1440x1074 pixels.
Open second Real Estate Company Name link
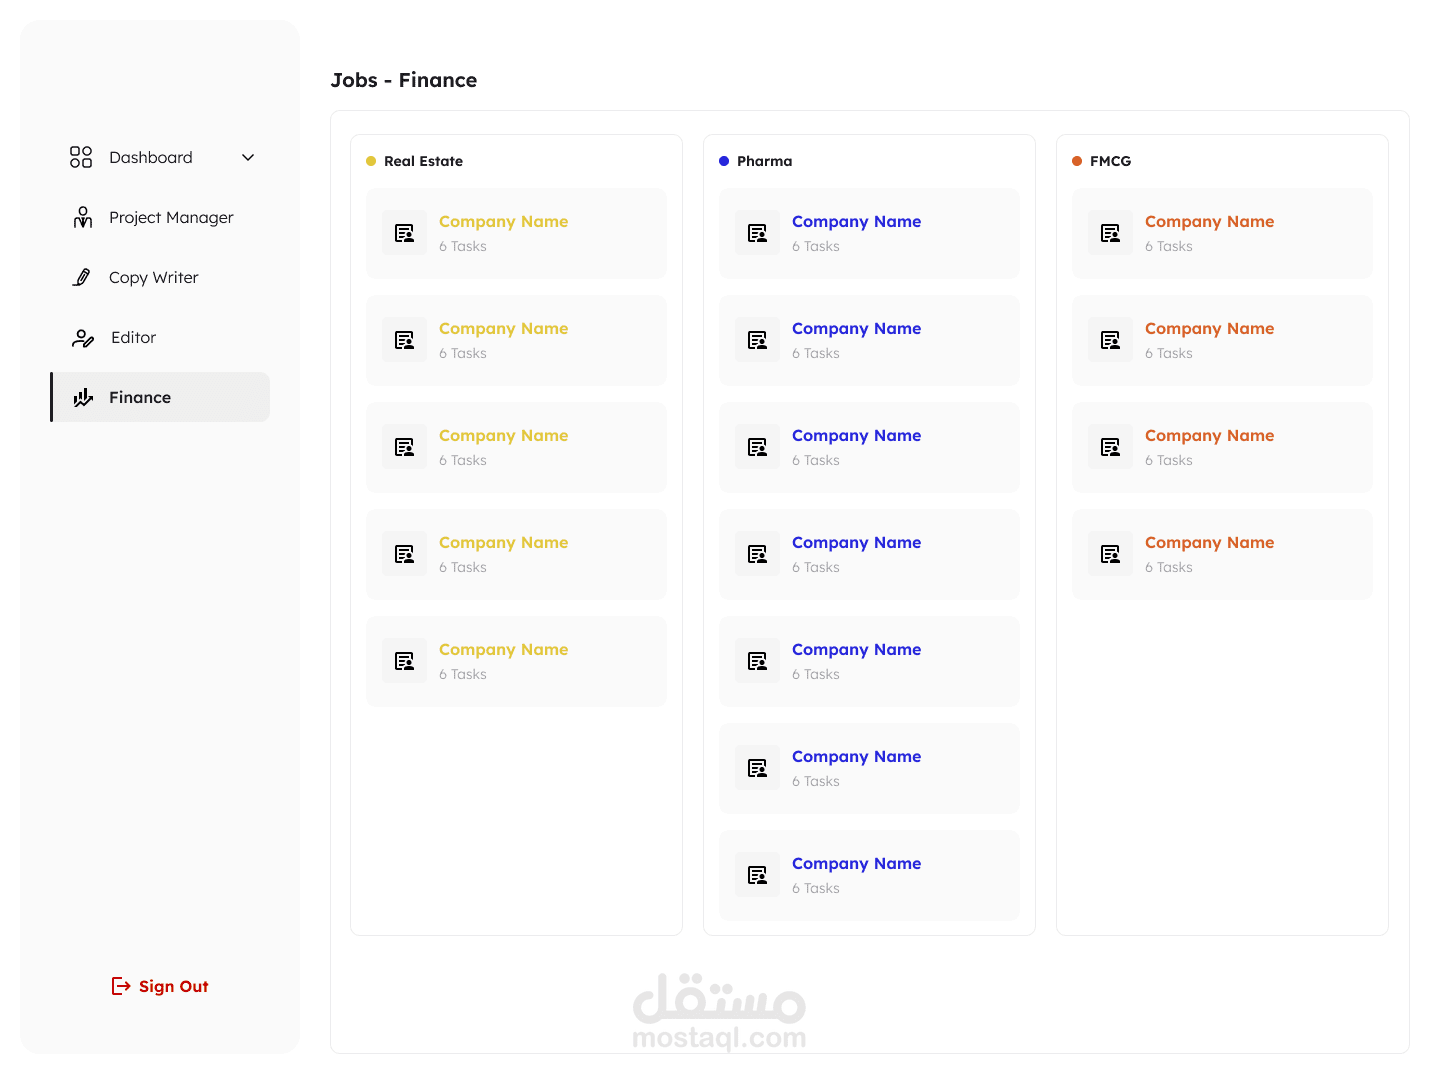(503, 328)
